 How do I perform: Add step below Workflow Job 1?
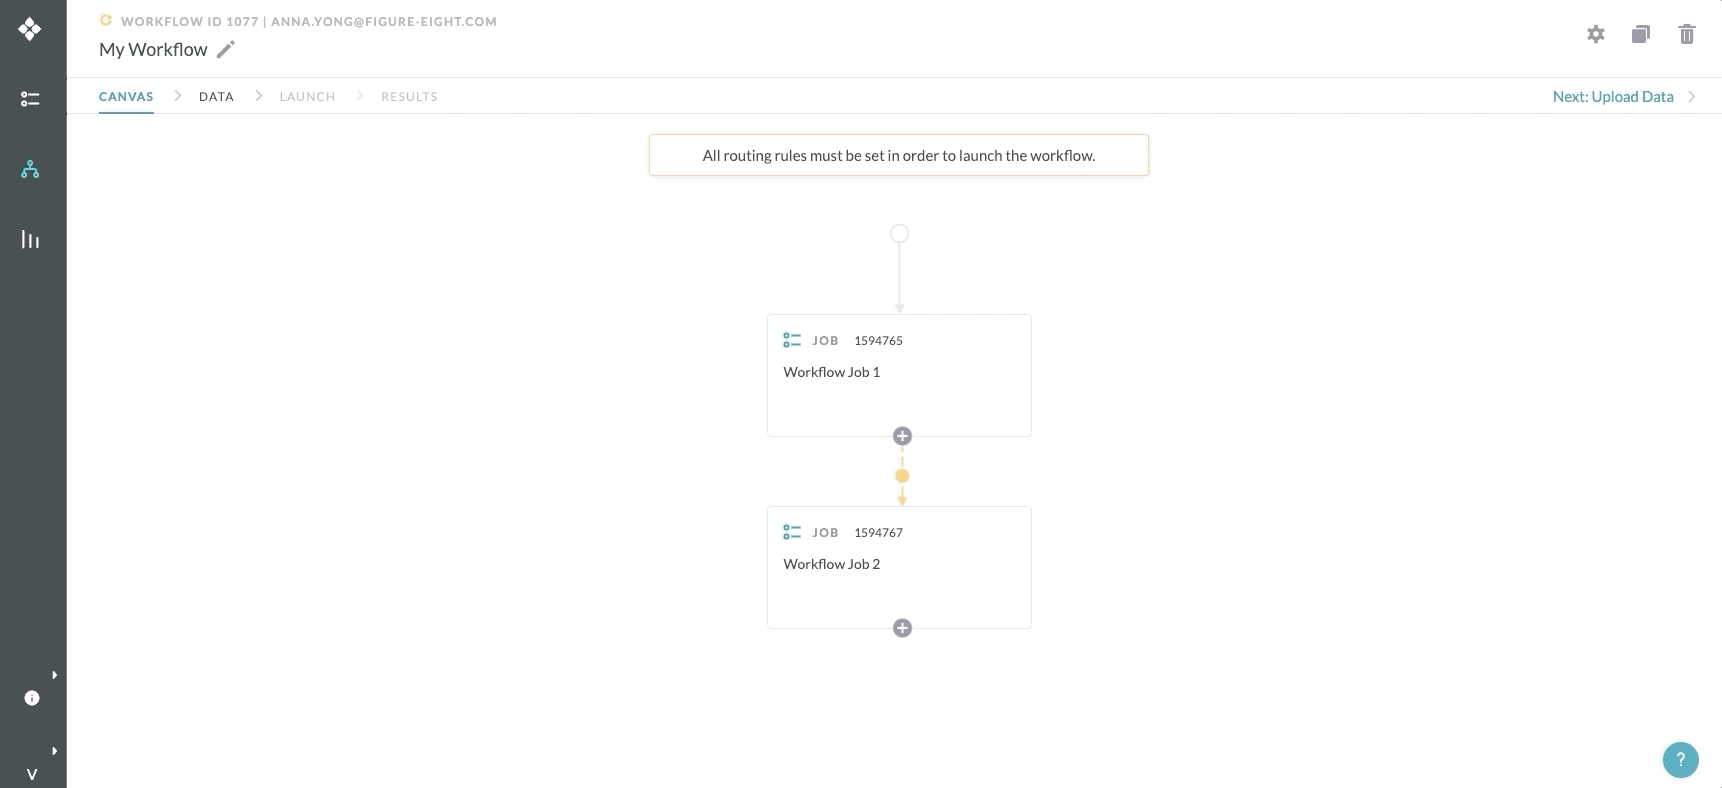click(x=902, y=436)
